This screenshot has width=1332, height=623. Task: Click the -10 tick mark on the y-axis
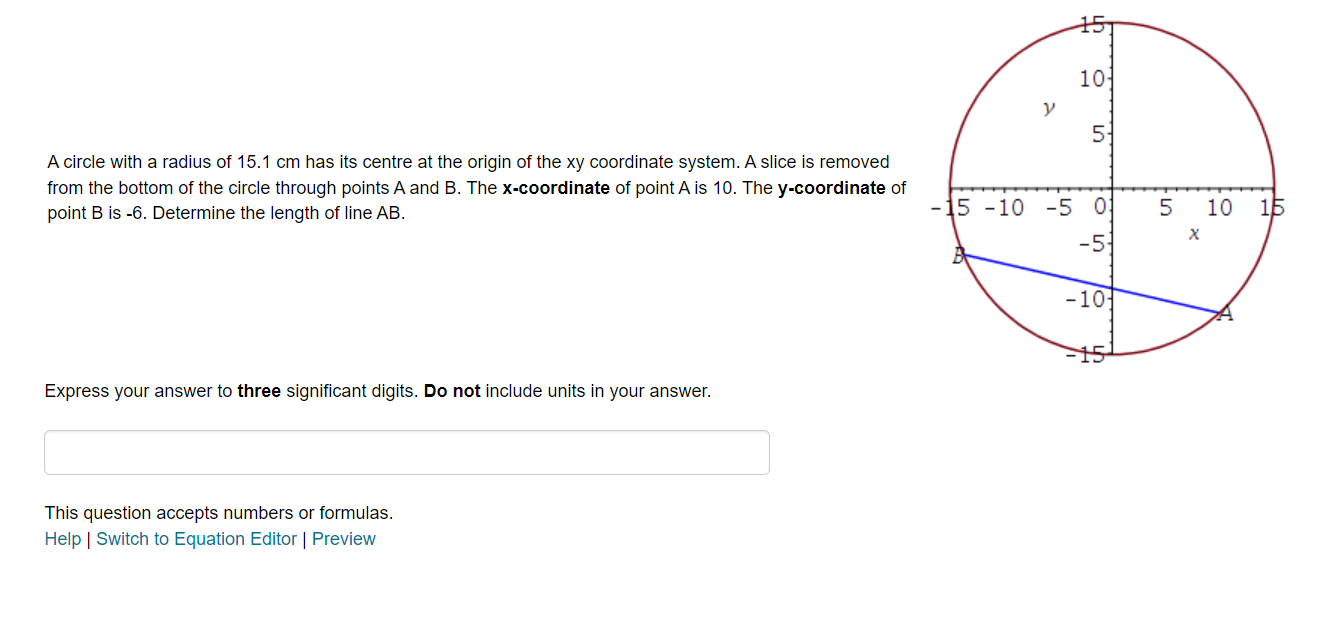(x=1087, y=299)
